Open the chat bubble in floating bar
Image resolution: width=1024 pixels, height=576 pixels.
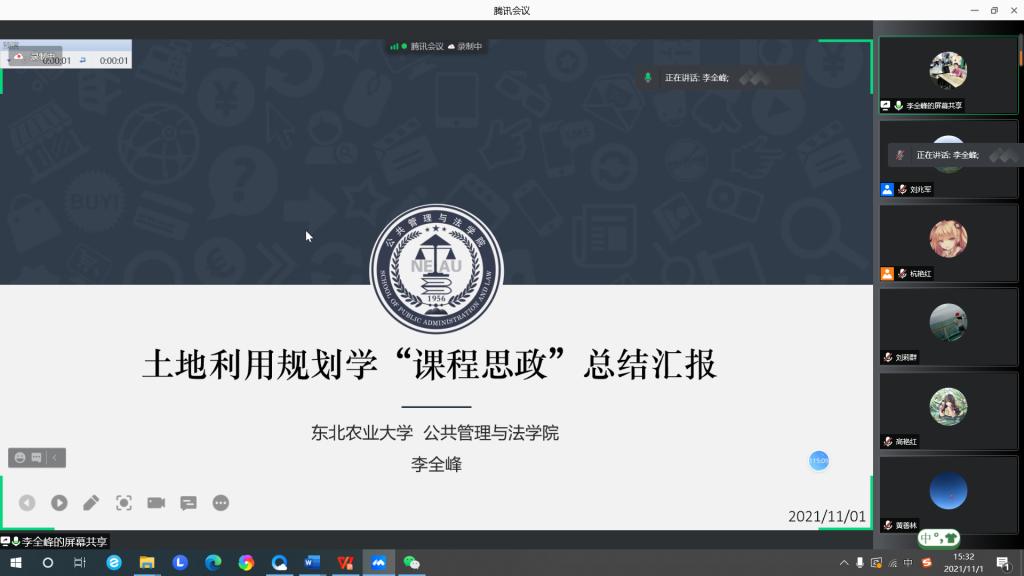36,458
